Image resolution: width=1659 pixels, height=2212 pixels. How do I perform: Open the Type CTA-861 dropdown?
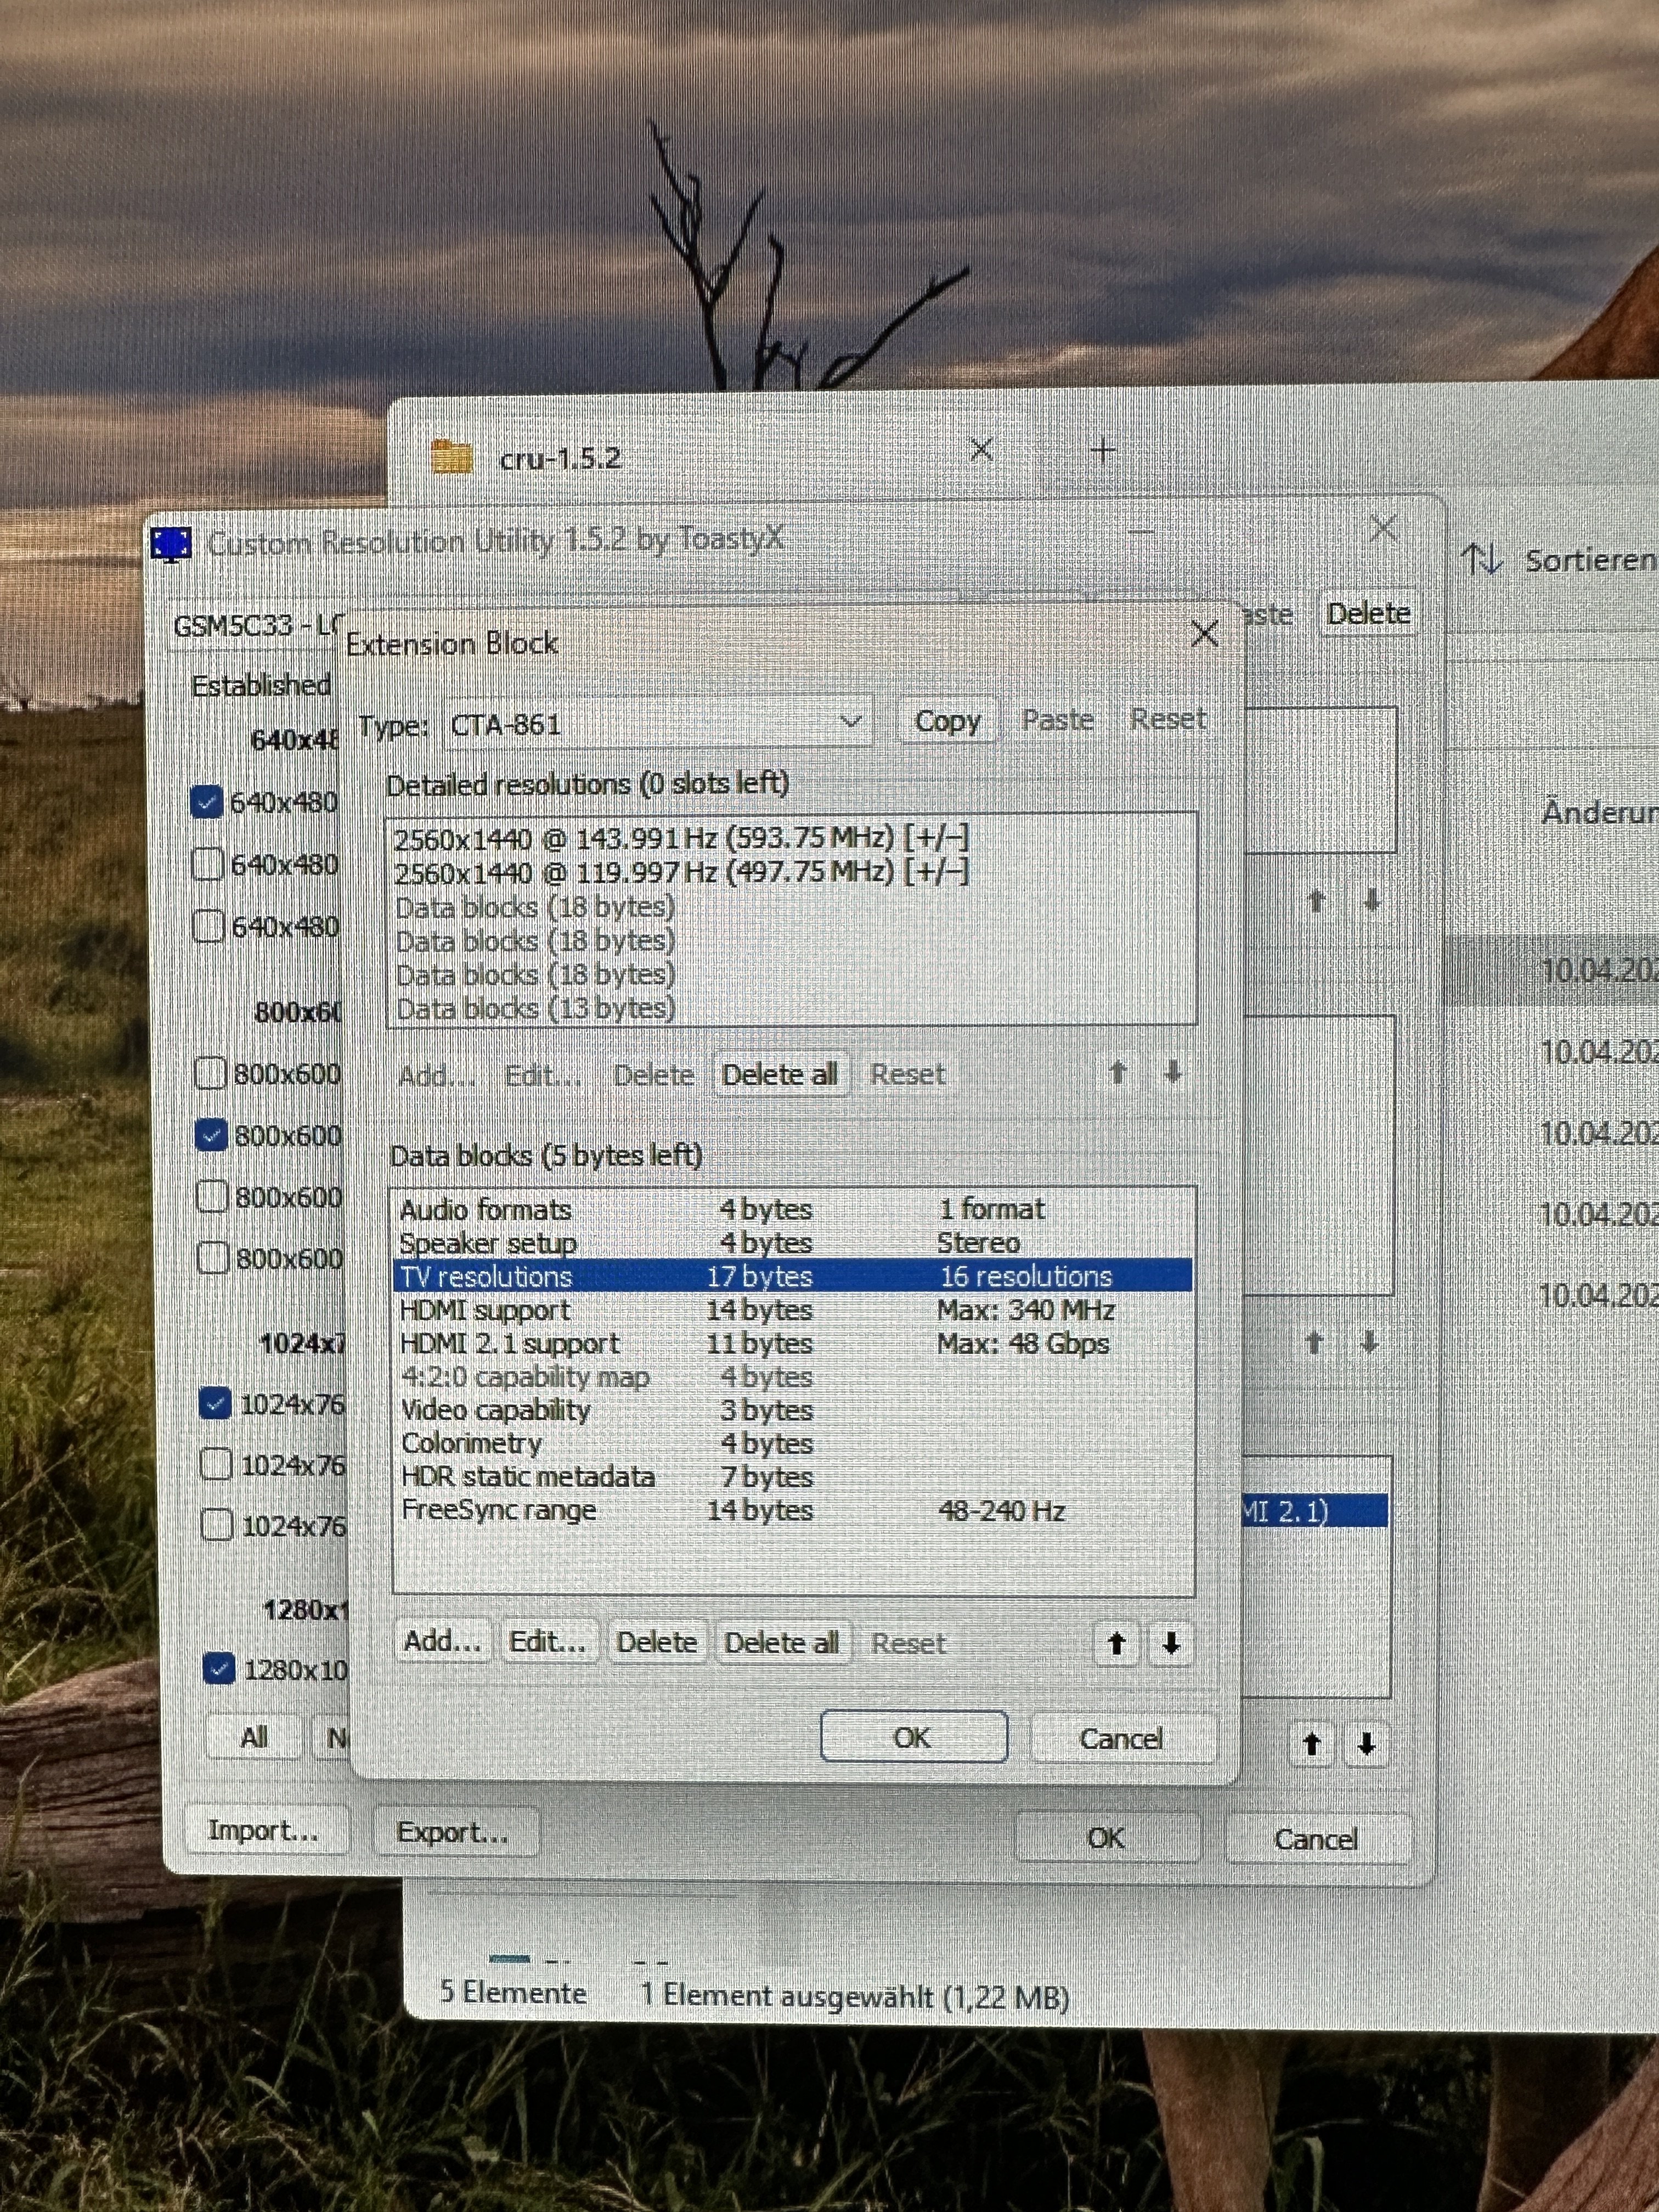click(851, 722)
